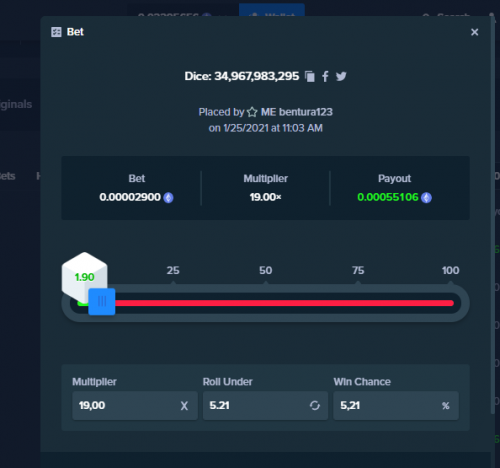This screenshot has width=500, height=468.
Task: Toggle Roll Under swap icon
Action: [315, 406]
